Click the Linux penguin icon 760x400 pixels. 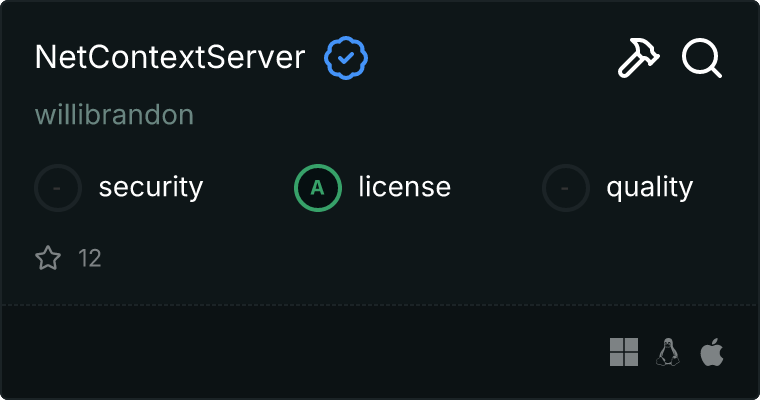click(x=668, y=352)
